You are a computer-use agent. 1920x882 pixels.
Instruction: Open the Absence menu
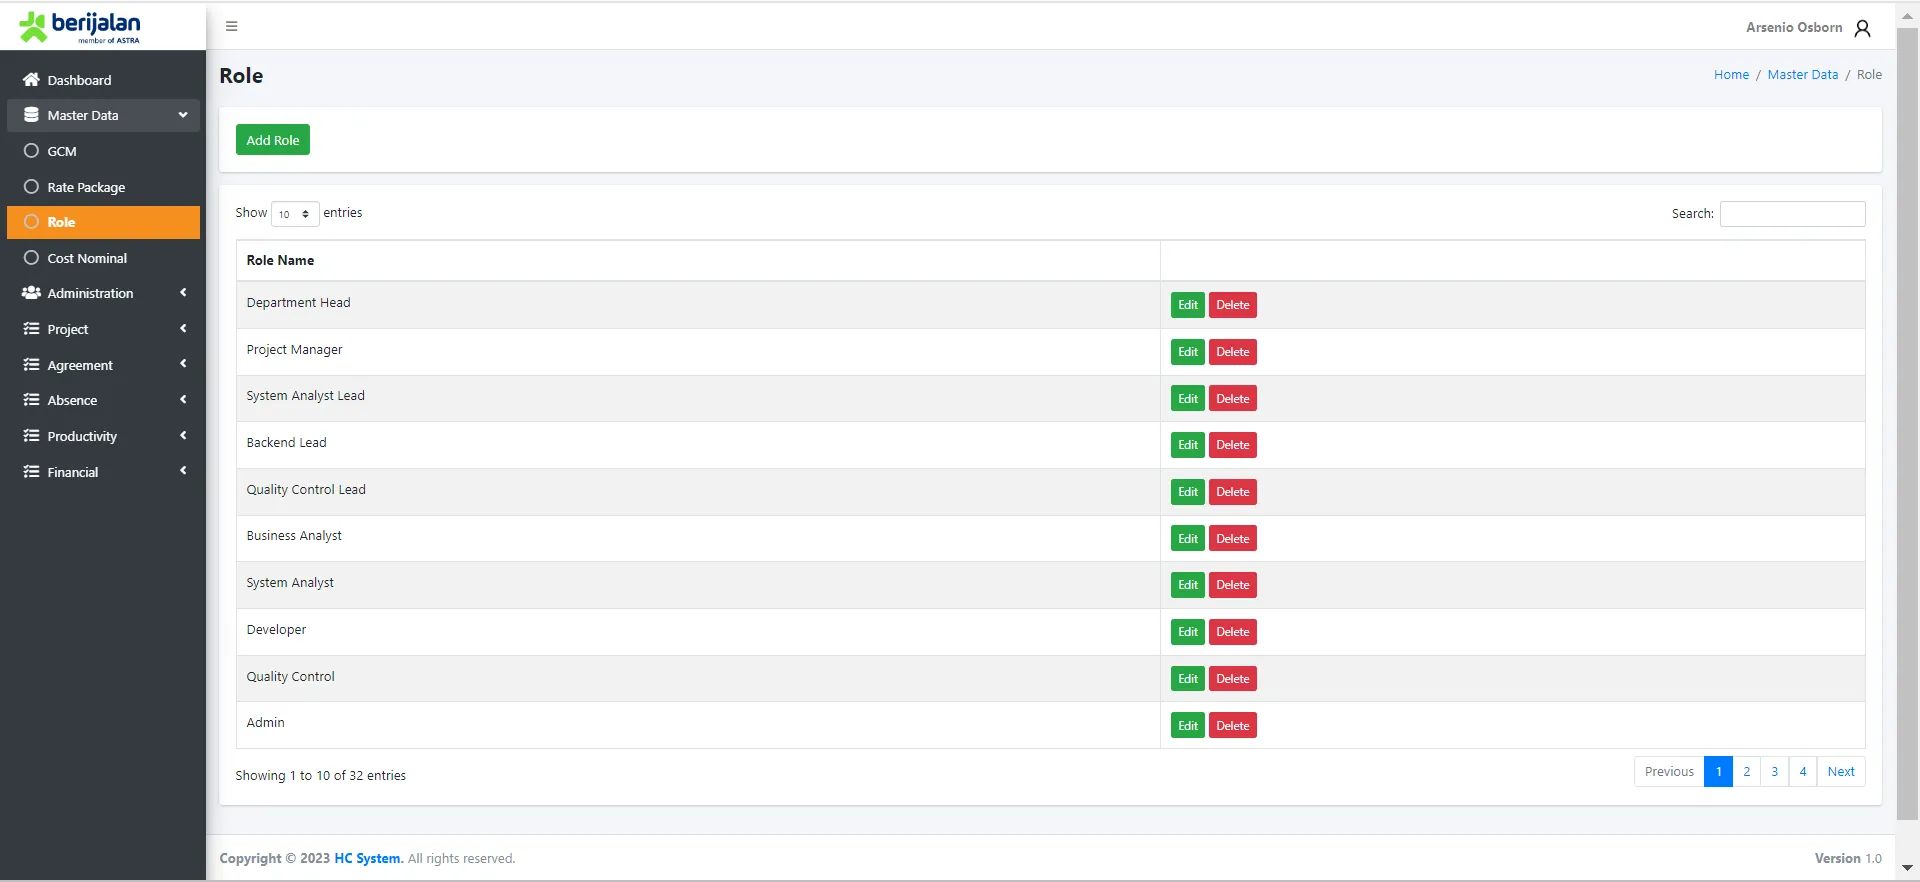[72, 400]
